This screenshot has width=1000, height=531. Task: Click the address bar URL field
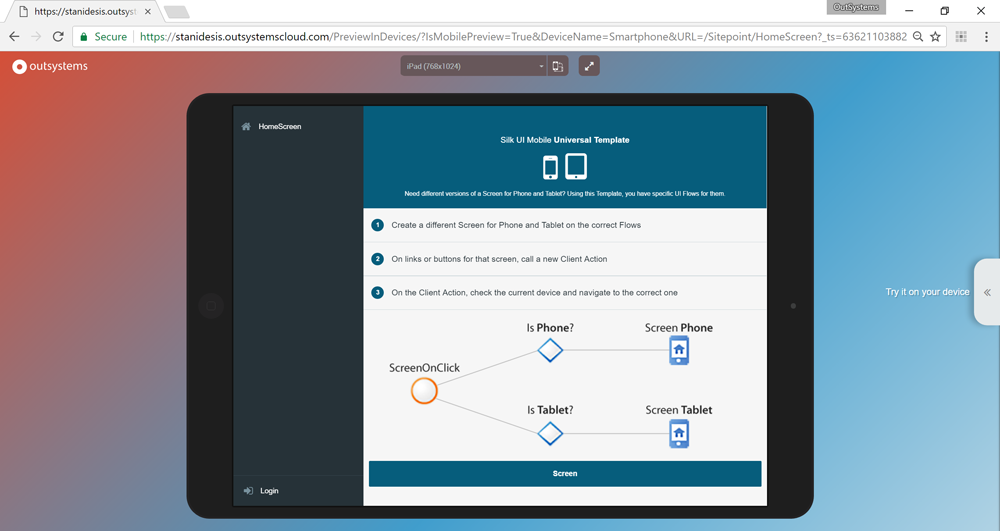coord(520,37)
